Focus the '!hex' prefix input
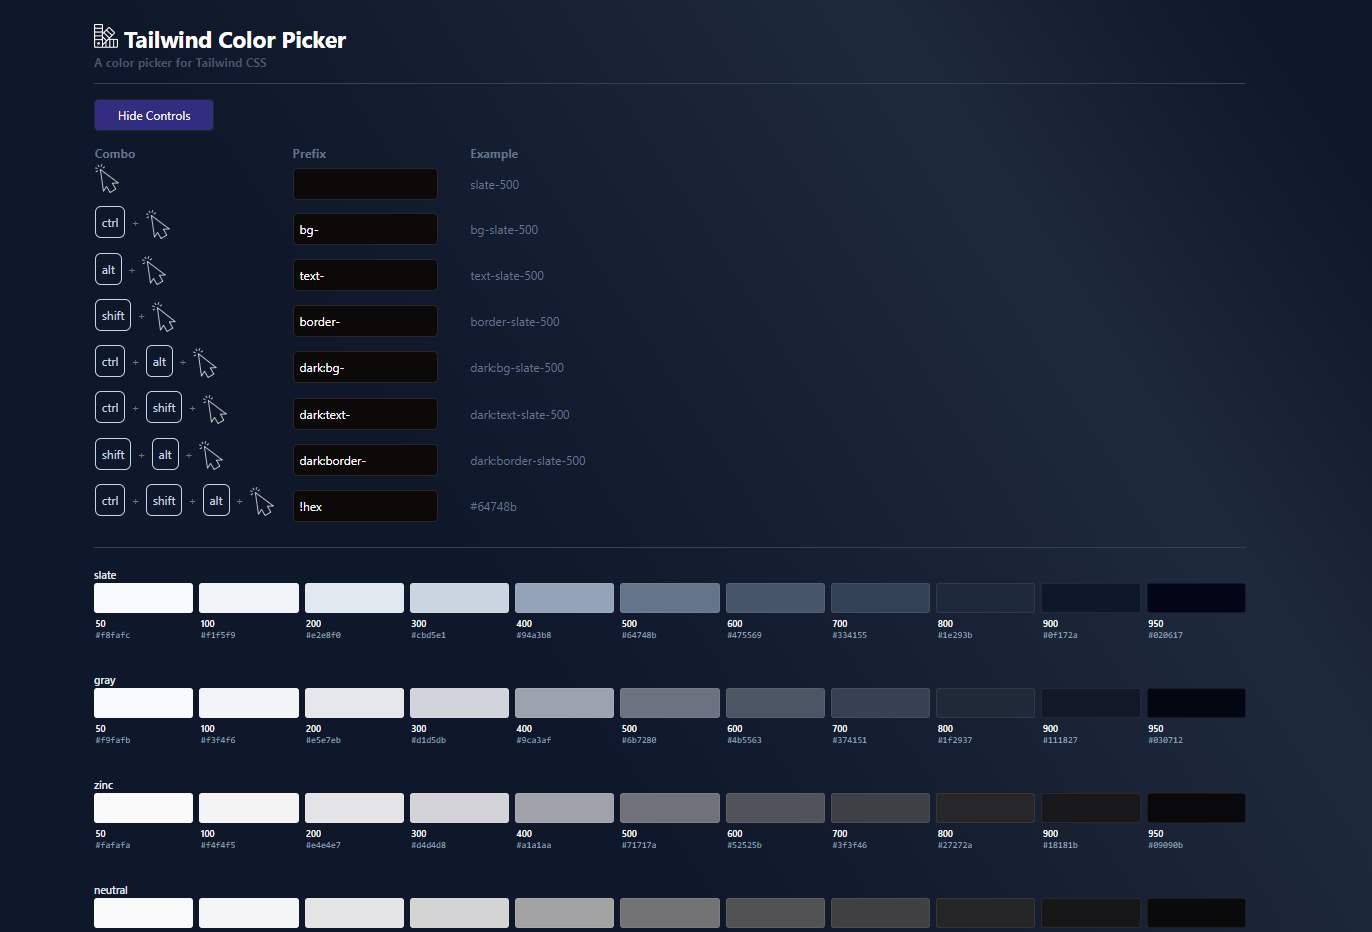1372x932 pixels. (365, 506)
